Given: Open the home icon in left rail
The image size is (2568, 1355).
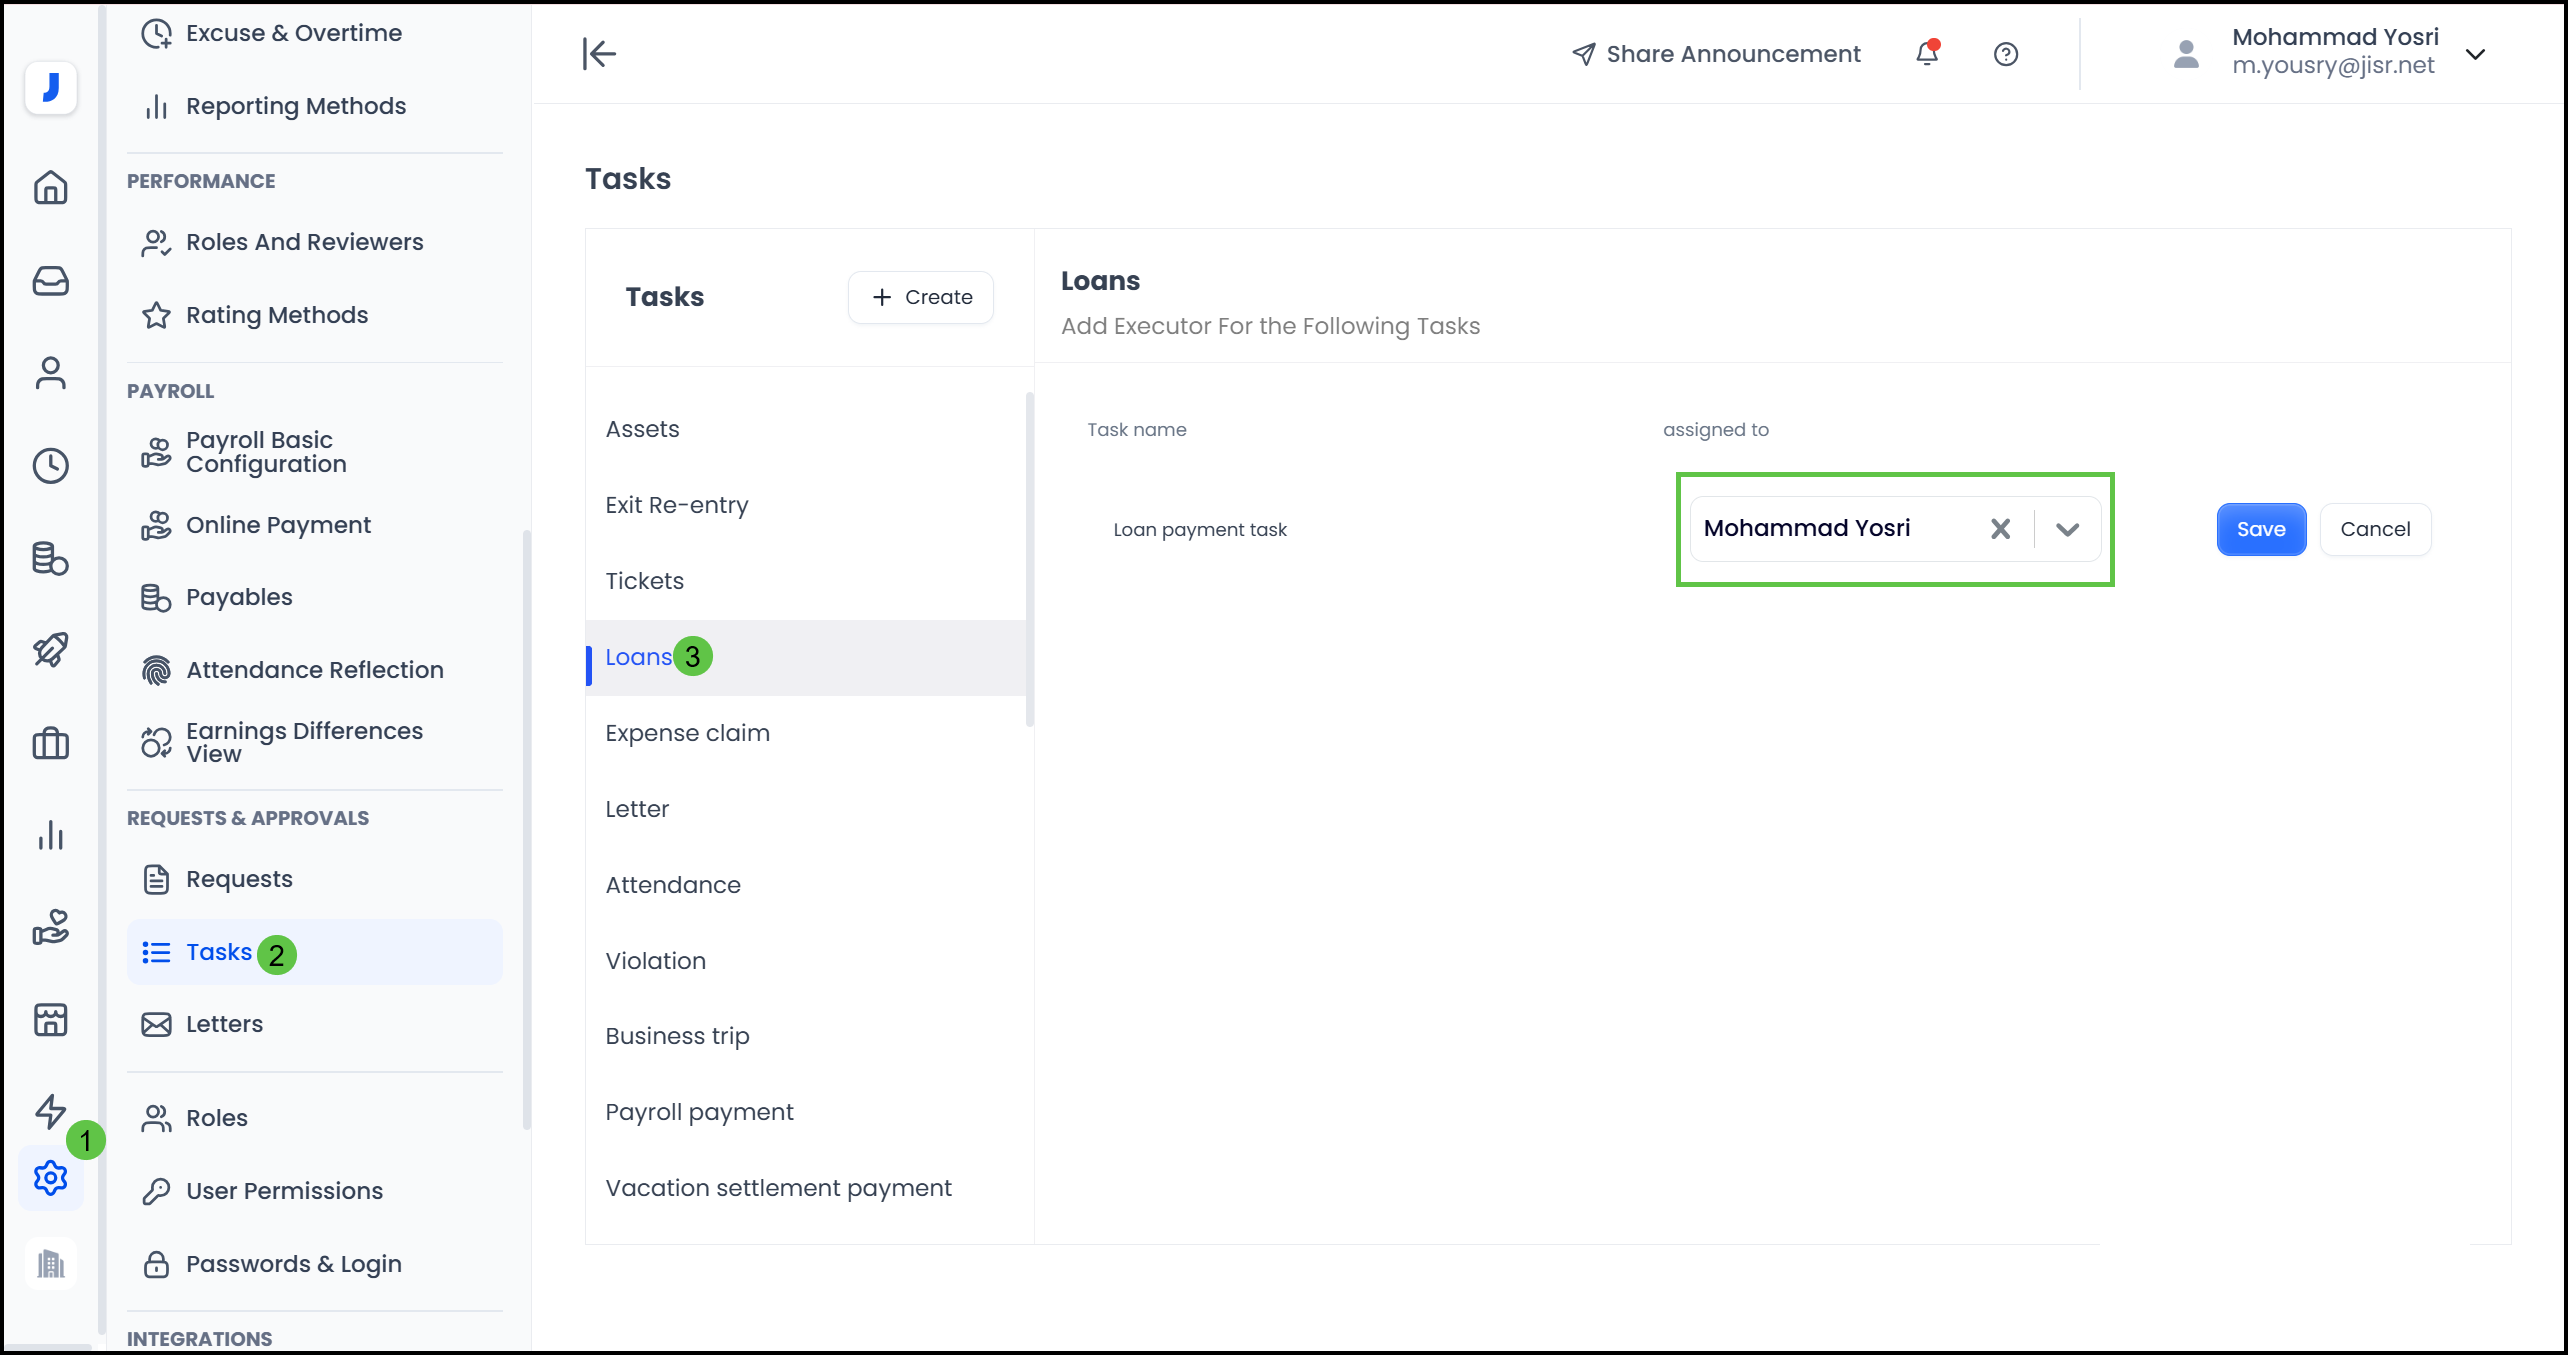Looking at the screenshot, I should 50,187.
